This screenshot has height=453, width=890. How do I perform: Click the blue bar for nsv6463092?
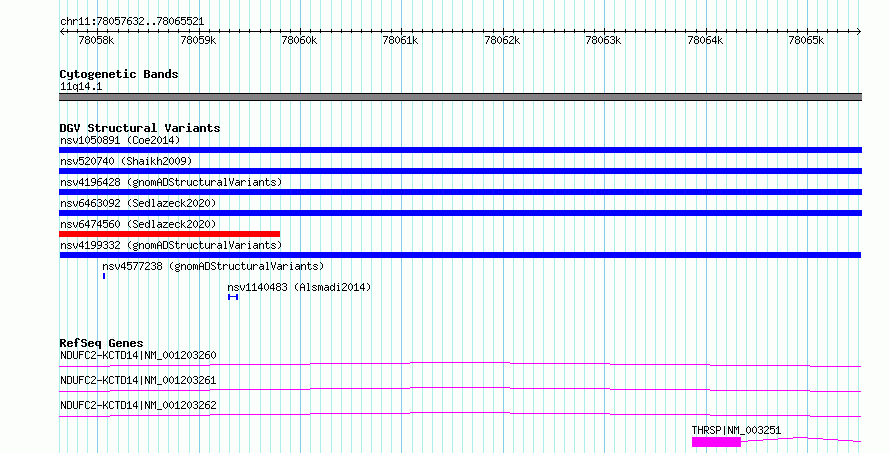[460, 213]
